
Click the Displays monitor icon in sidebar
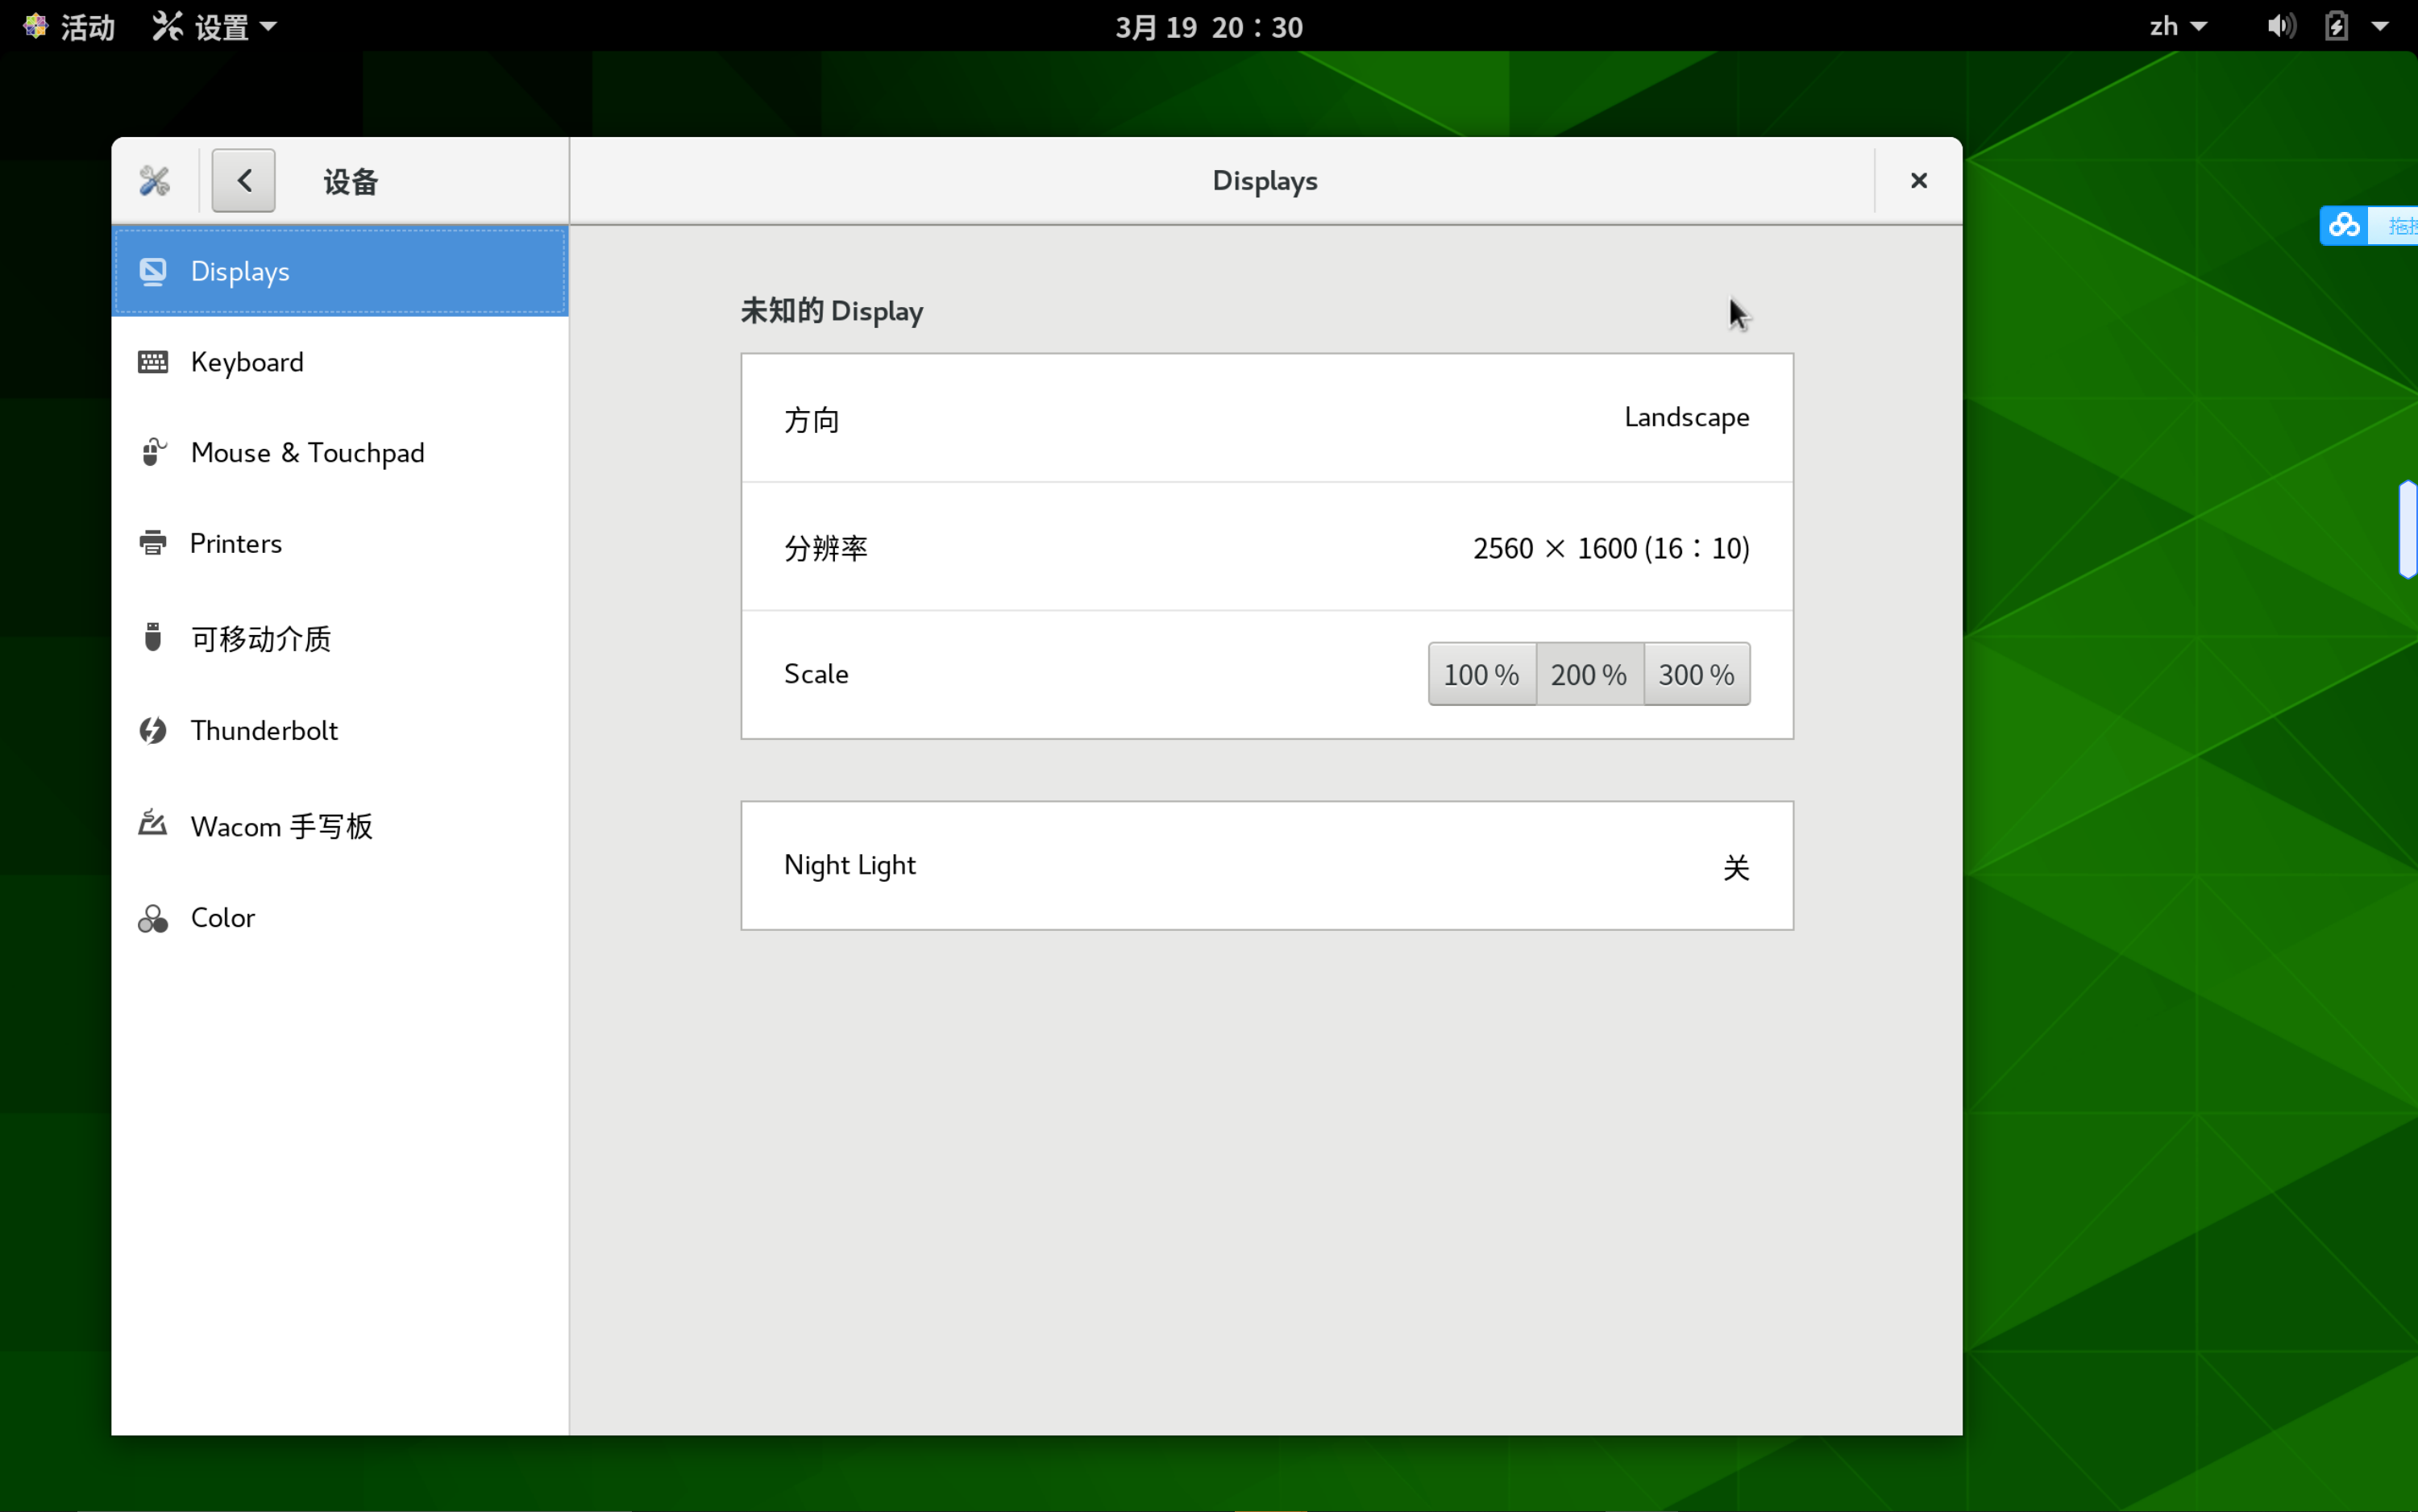pos(153,271)
